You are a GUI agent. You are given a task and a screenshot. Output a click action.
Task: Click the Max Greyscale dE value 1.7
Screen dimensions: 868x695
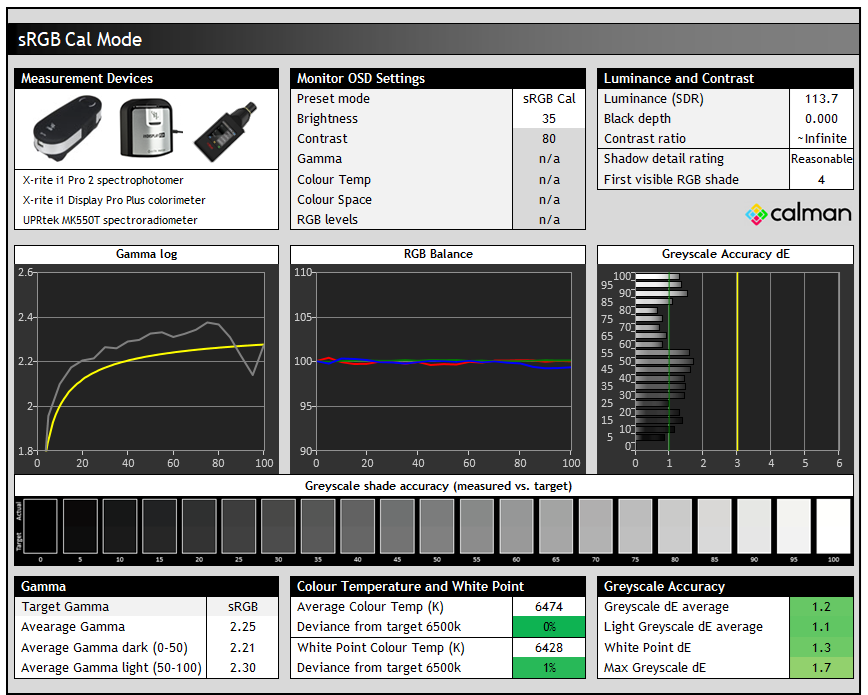821,667
